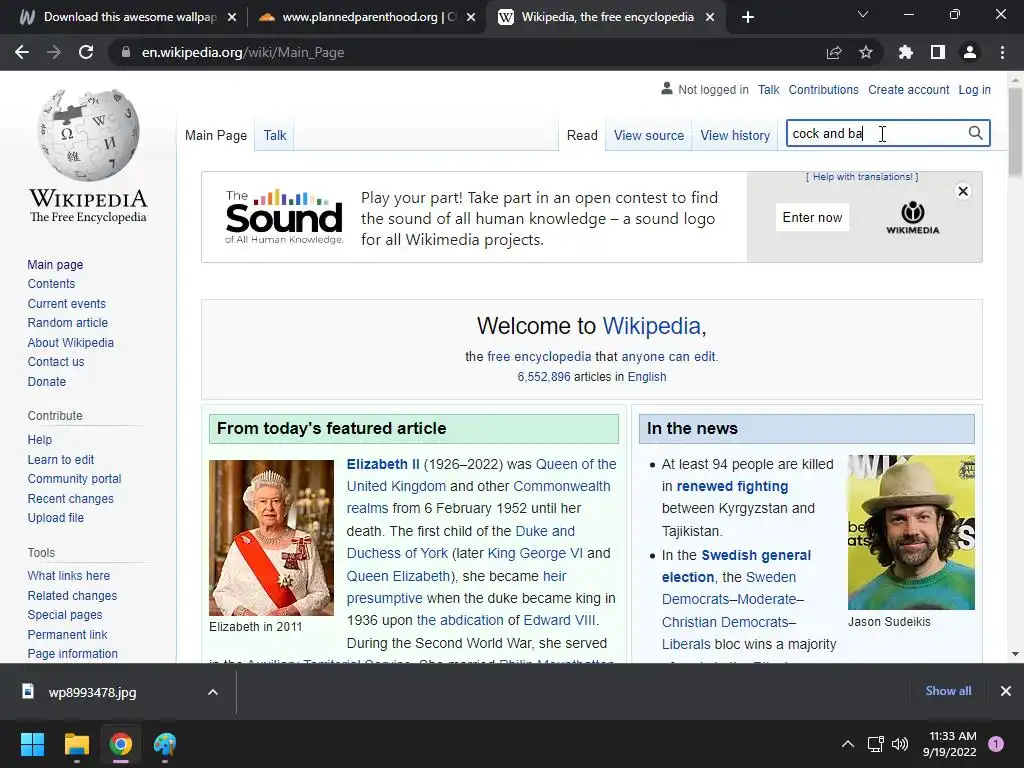This screenshot has height=768, width=1024.
Task: Click the padlock site info icon
Action: [126, 52]
